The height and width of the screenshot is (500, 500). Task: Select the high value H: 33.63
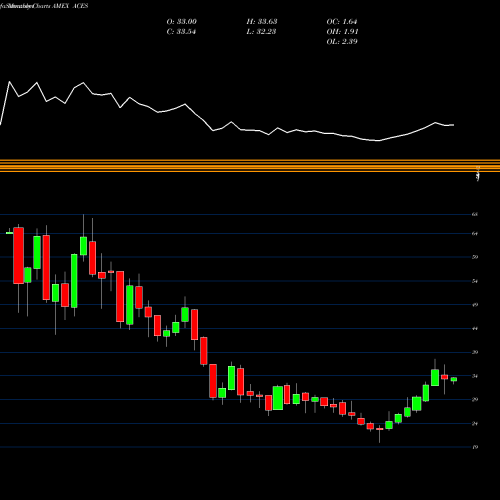coord(262,22)
